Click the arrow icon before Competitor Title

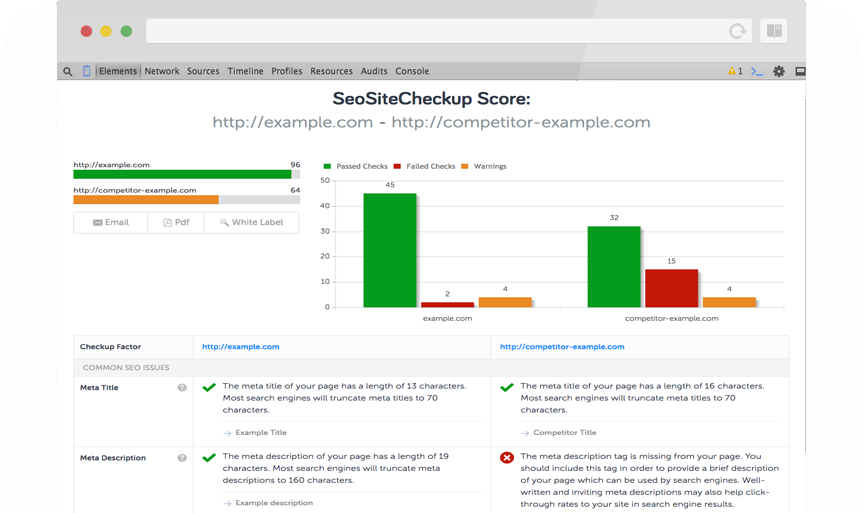[x=525, y=433]
